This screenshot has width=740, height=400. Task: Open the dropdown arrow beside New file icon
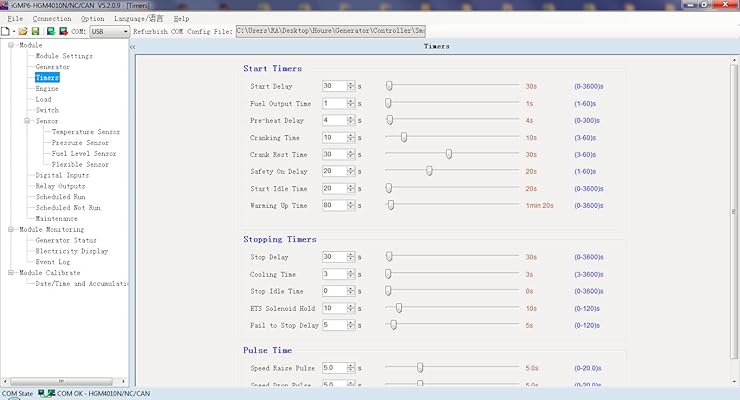coord(14,32)
